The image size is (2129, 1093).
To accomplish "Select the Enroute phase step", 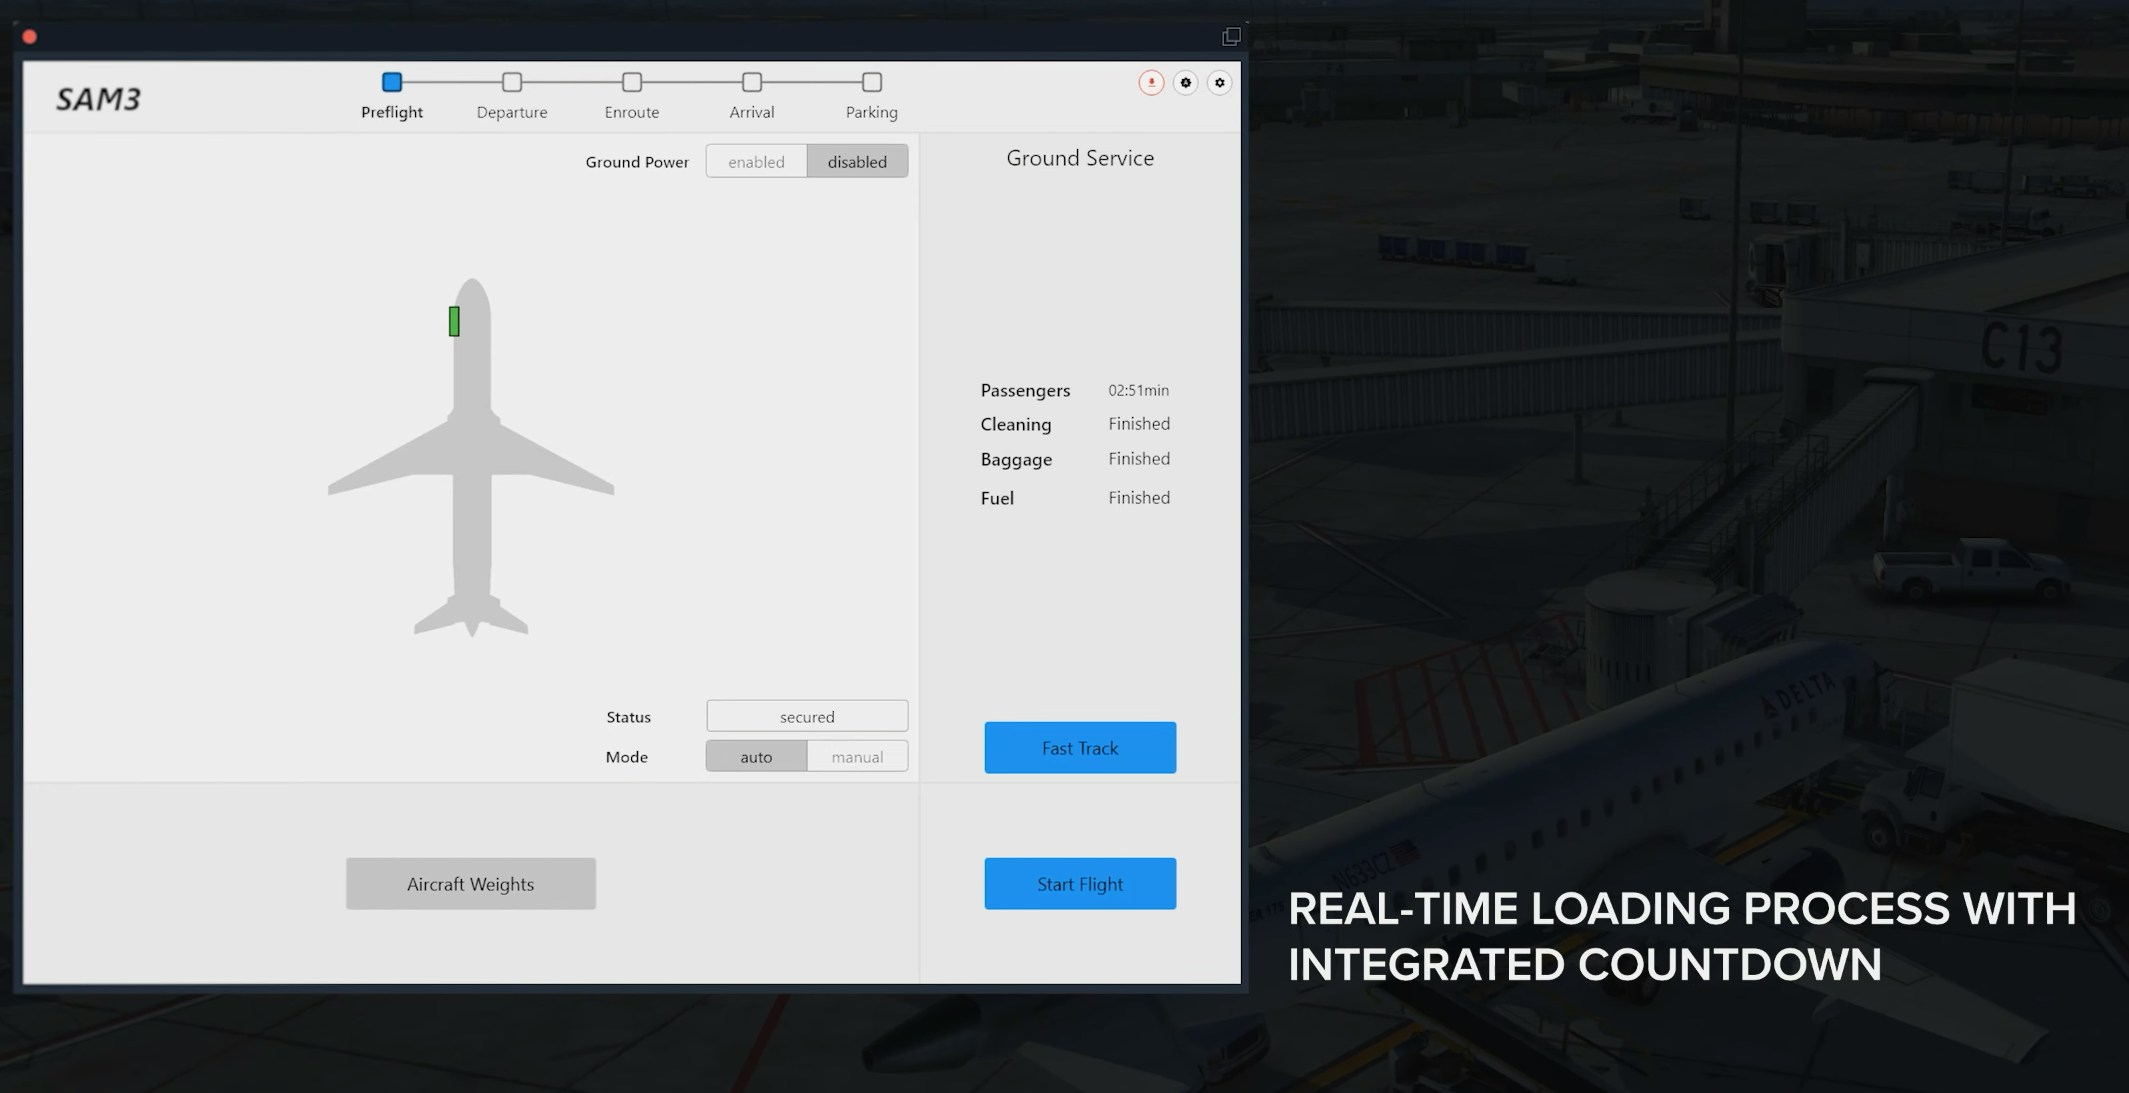I will pyautogui.click(x=632, y=83).
